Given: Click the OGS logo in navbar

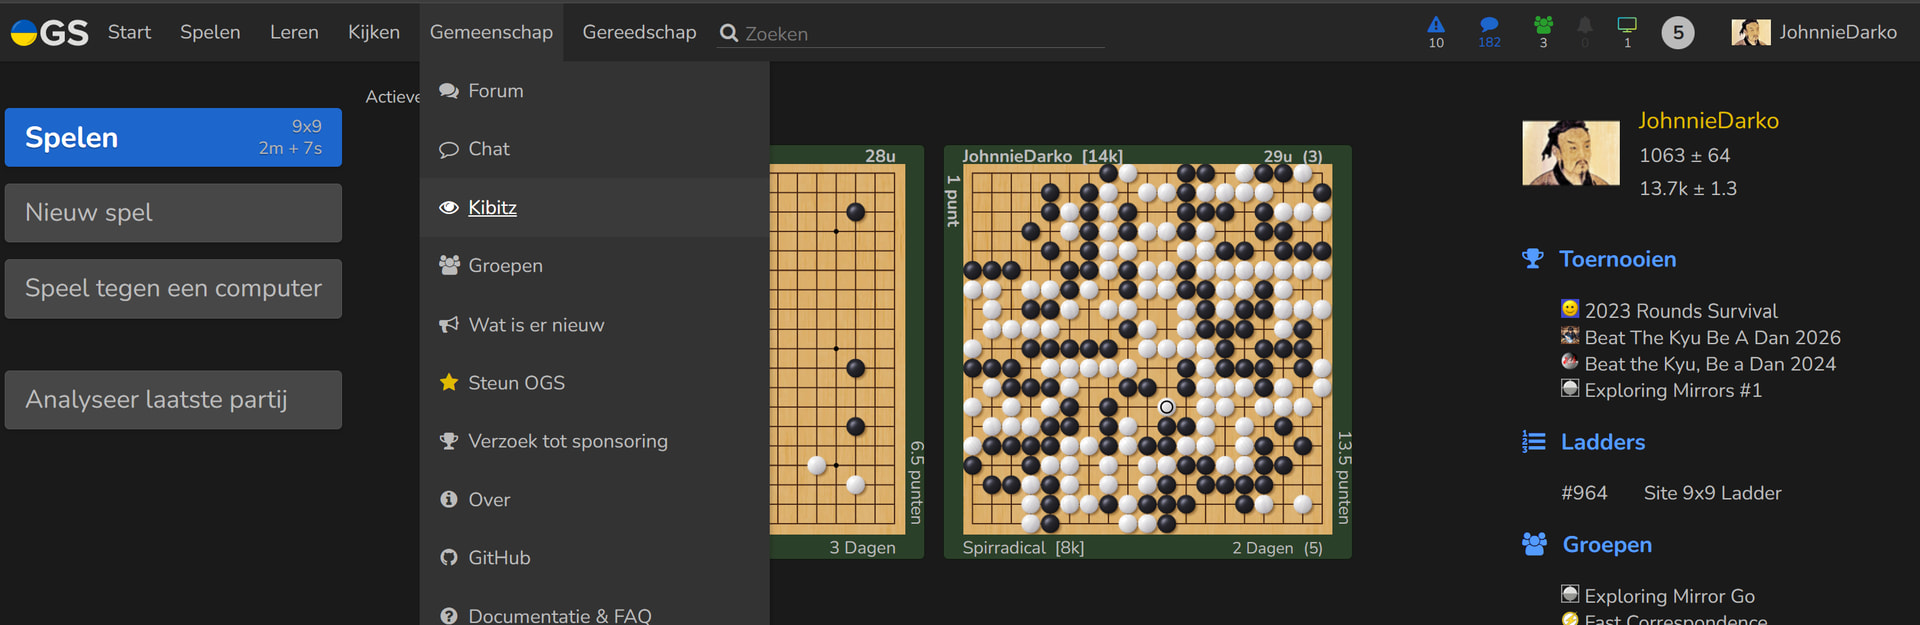Looking at the screenshot, I should [x=49, y=33].
